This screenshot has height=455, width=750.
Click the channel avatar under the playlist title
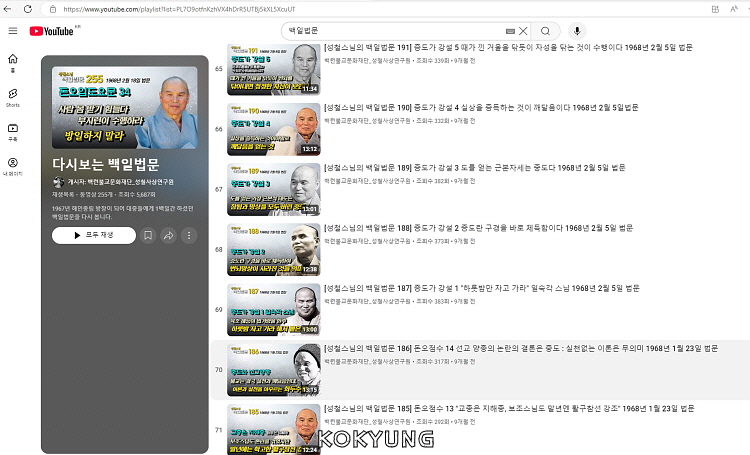[58, 182]
